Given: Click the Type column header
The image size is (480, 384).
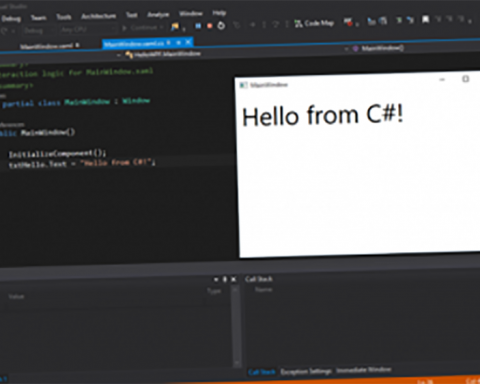Looking at the screenshot, I should click(214, 291).
